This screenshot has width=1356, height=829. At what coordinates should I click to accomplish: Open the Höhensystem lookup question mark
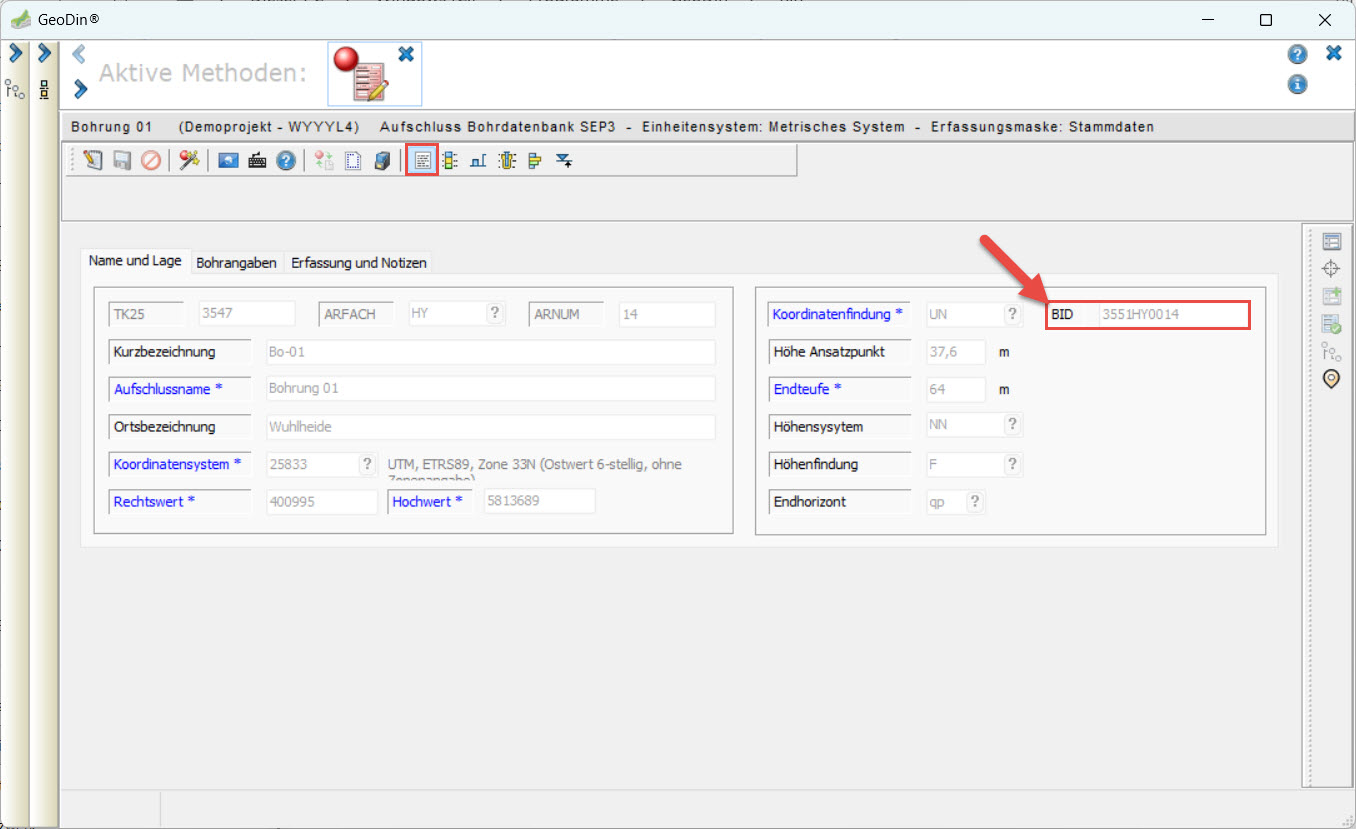point(1012,425)
